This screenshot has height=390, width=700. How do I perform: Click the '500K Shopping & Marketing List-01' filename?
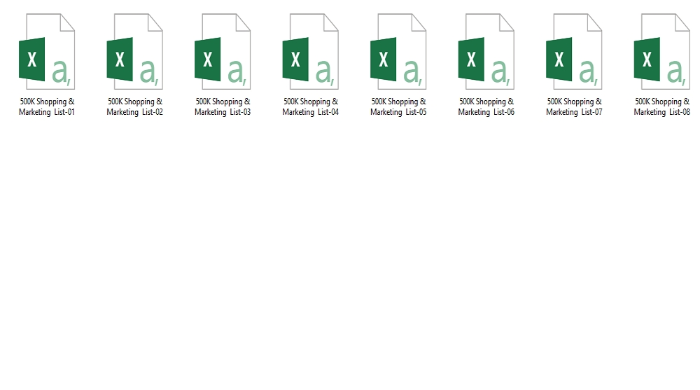47,107
